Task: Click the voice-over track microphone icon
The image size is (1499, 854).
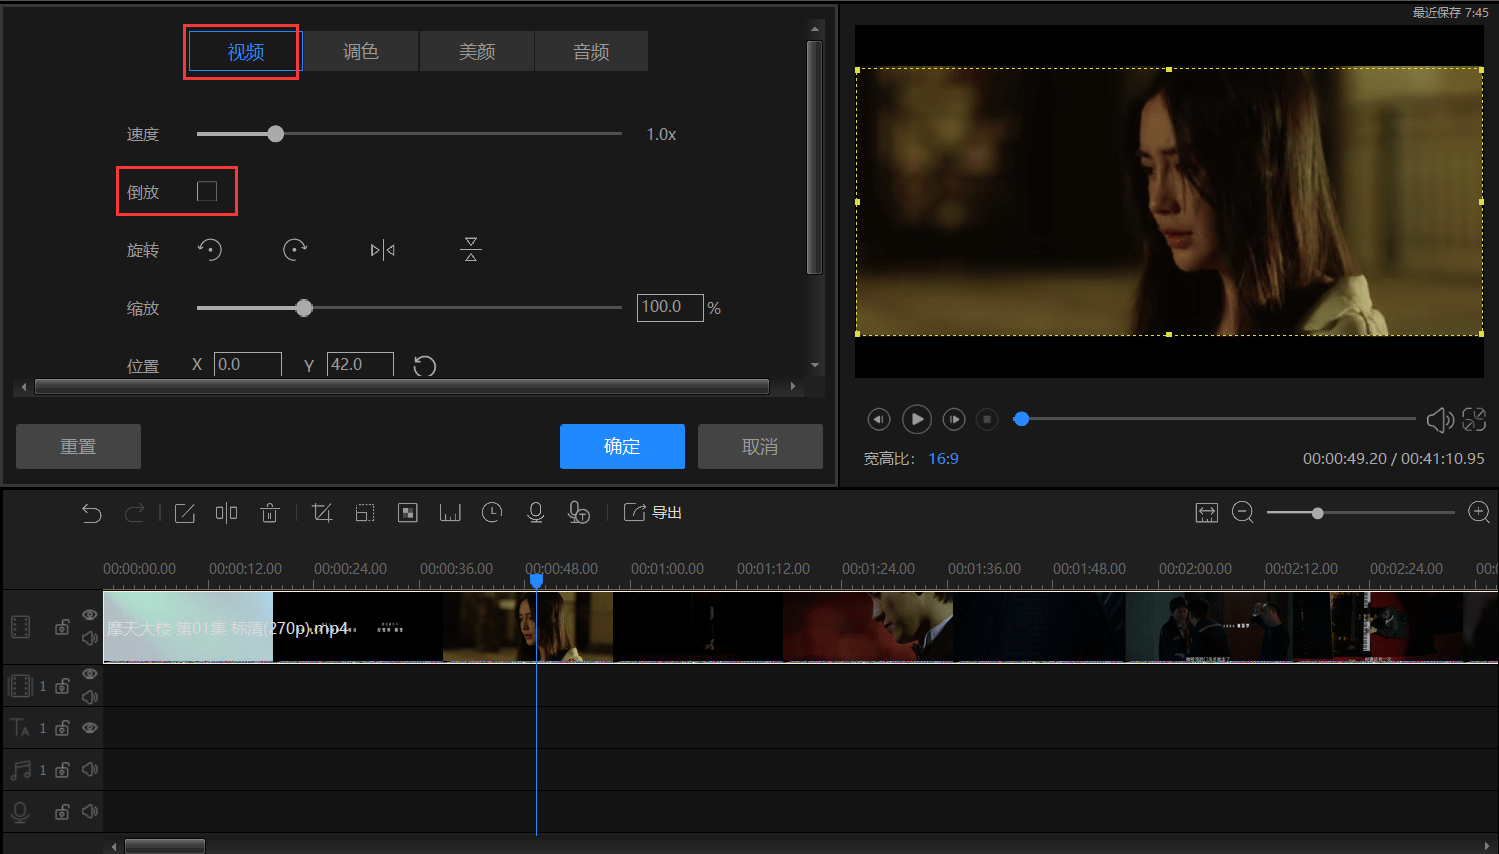Action: pos(20,812)
